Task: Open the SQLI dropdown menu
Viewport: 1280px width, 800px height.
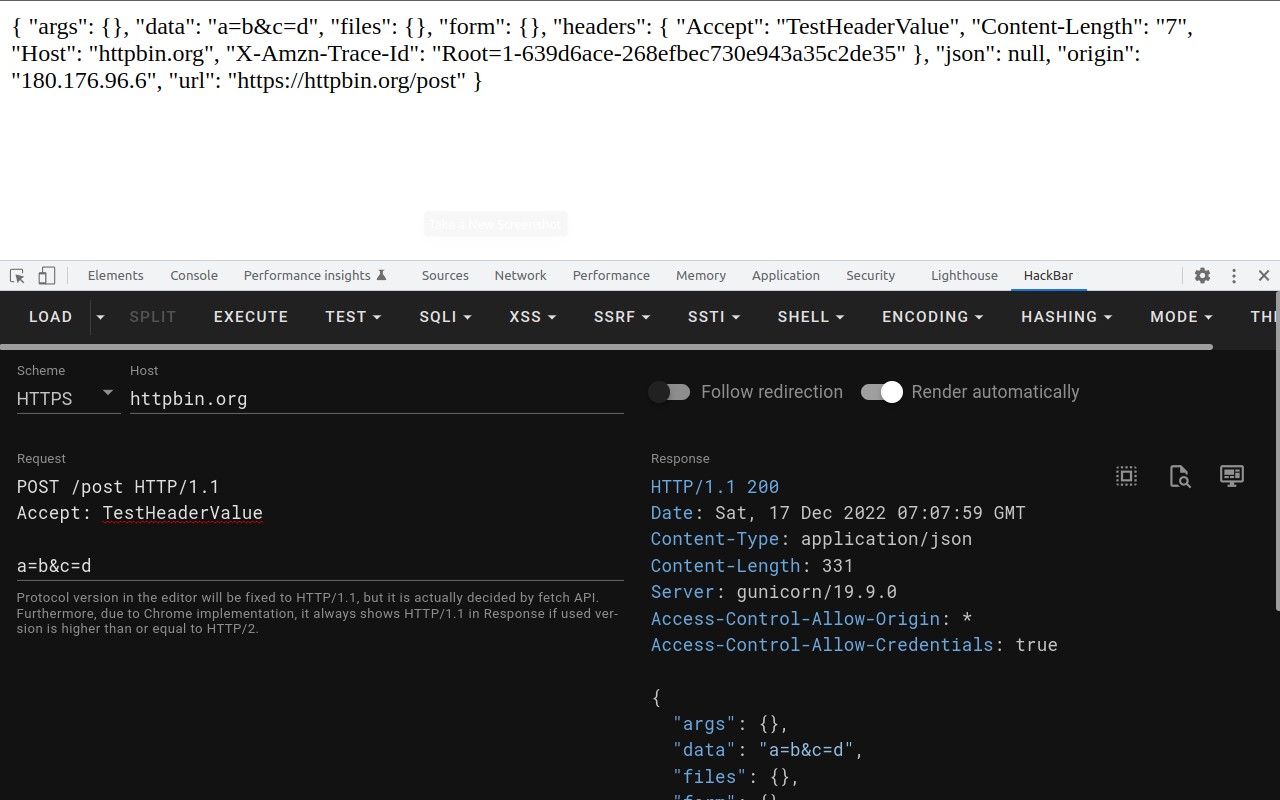Action: pos(445,317)
